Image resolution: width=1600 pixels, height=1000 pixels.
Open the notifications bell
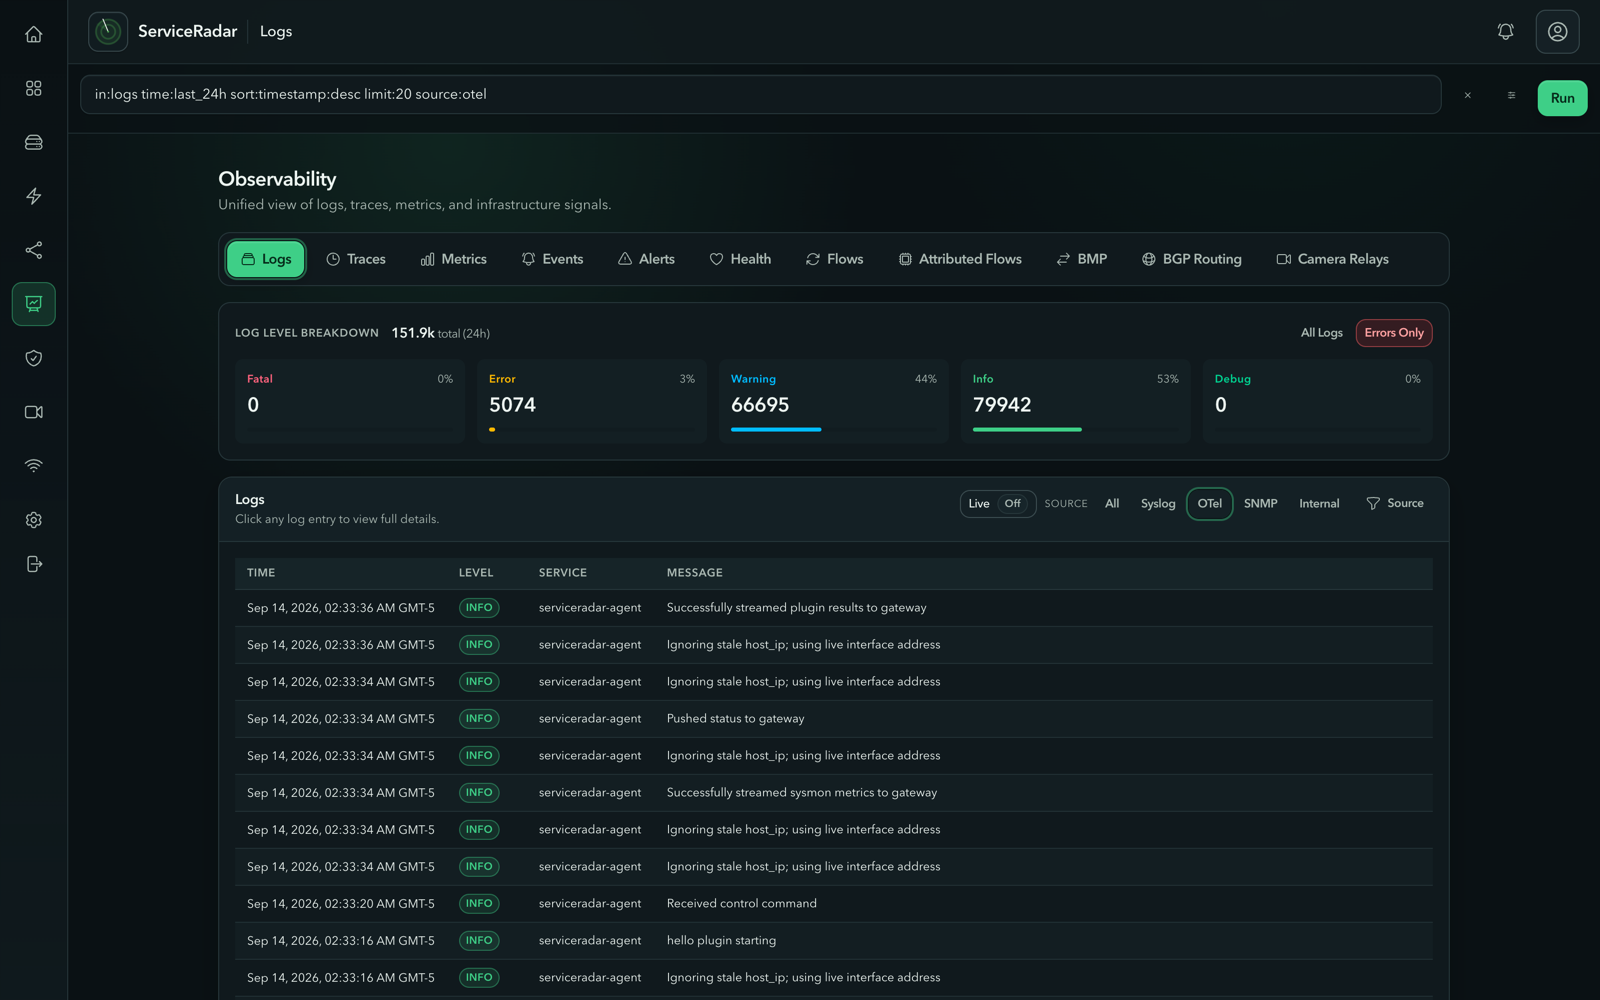click(x=1505, y=32)
